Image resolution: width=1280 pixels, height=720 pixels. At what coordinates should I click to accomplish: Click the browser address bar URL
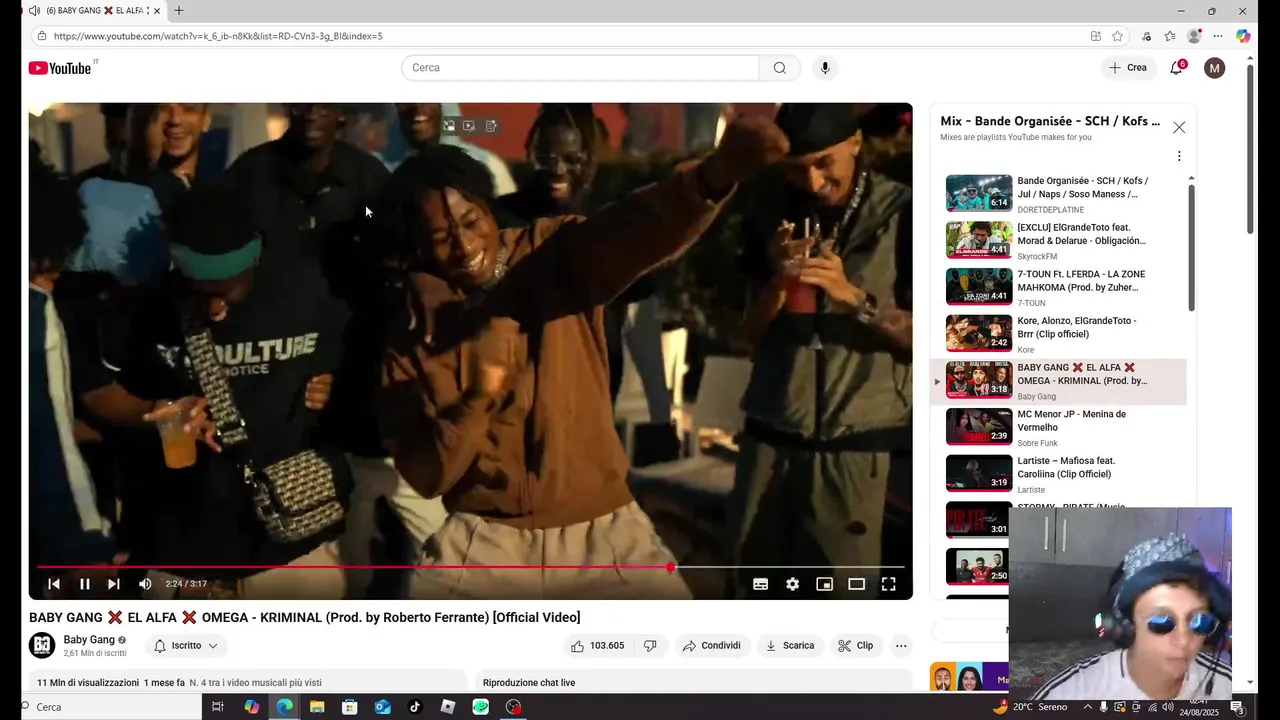(x=218, y=36)
